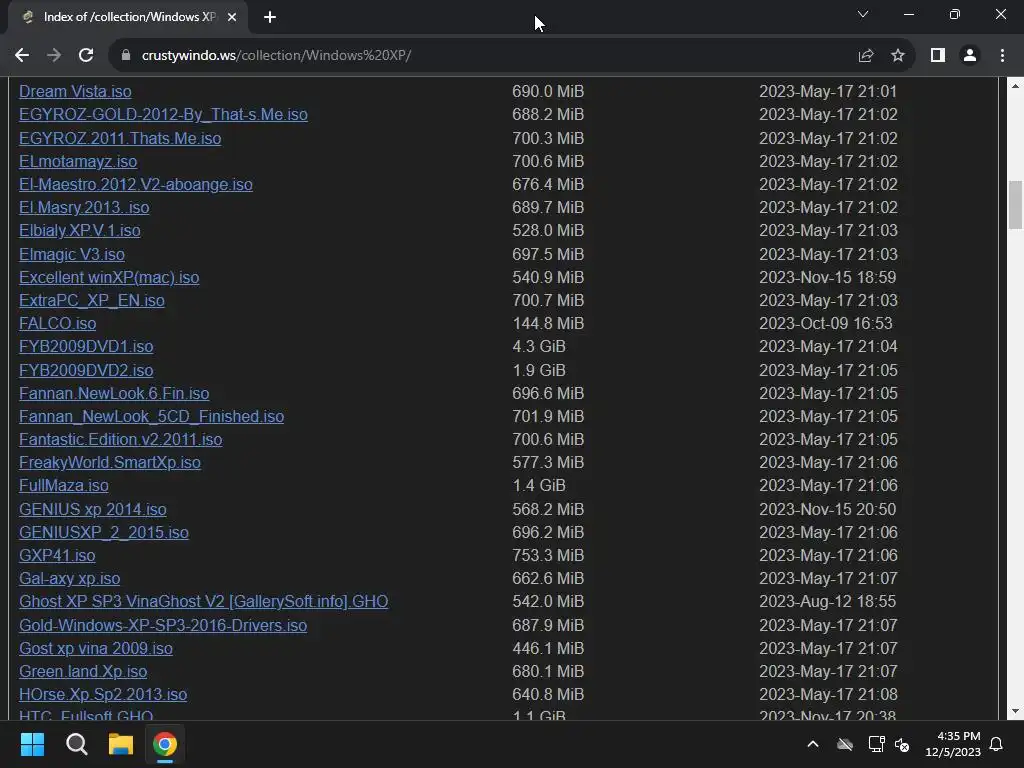This screenshot has height=768, width=1024.
Task: Open EGYROZ-GOLD-2012-By_That-s.Me.iso link
Action: click(x=163, y=114)
